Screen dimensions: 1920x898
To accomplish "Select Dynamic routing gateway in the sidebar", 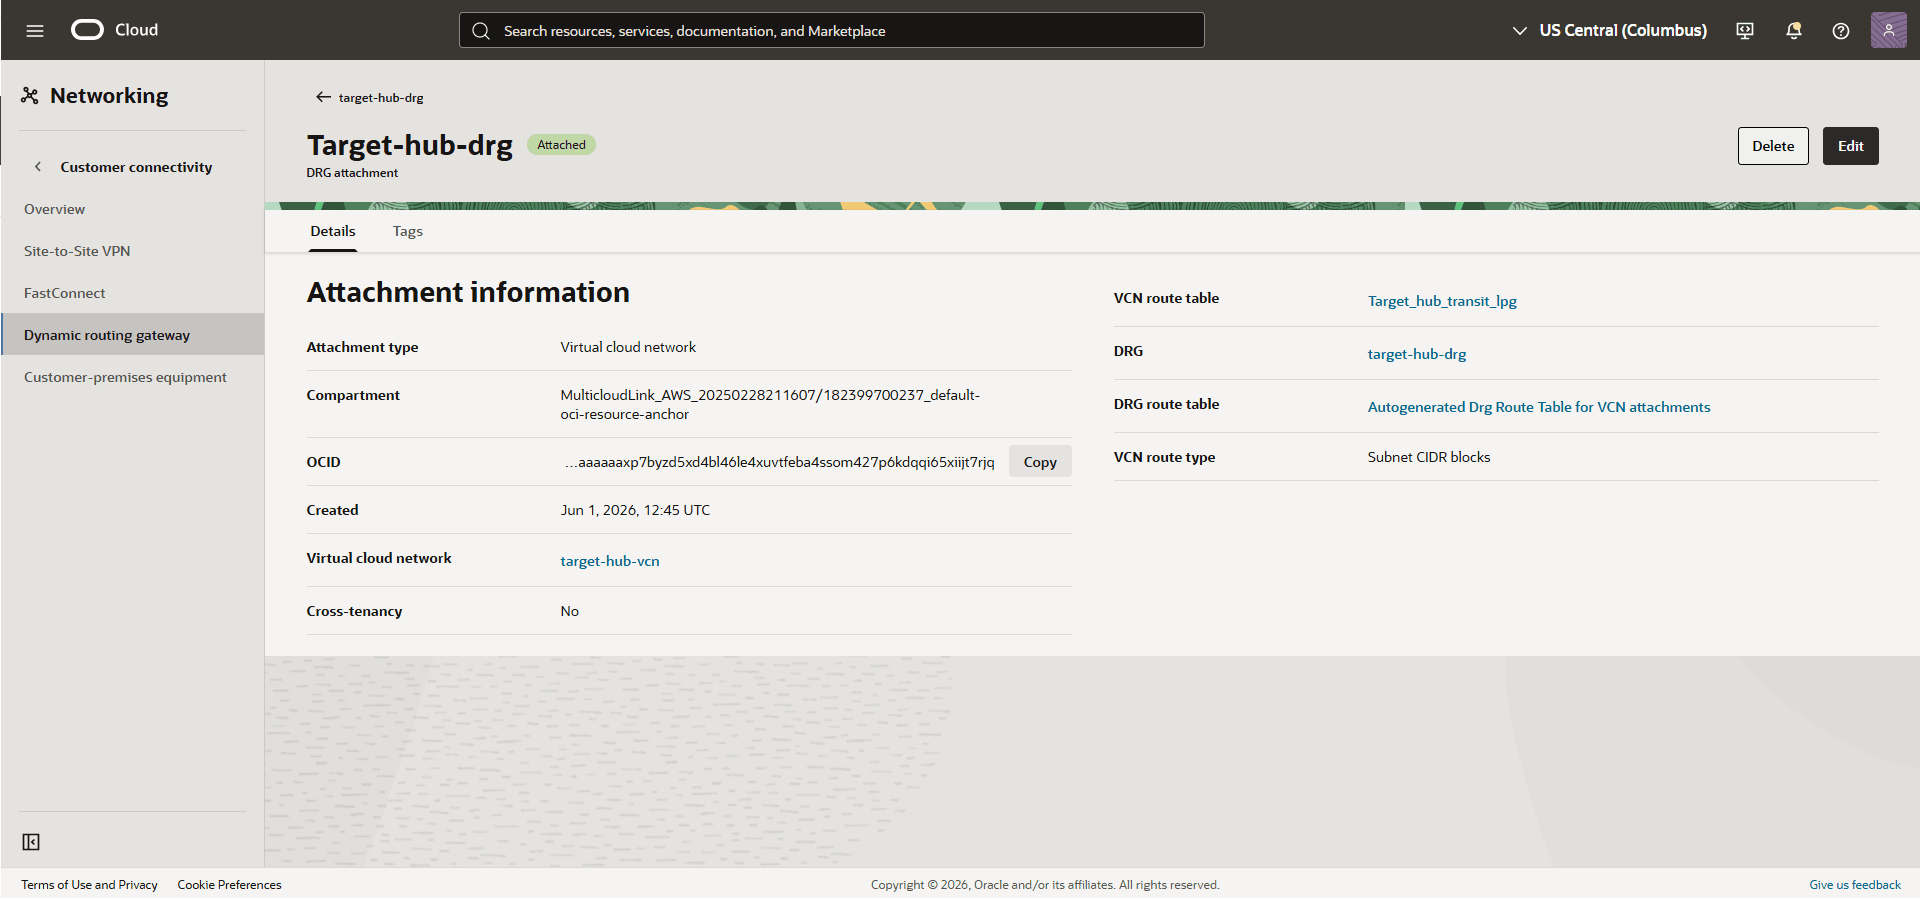I will click(132, 335).
